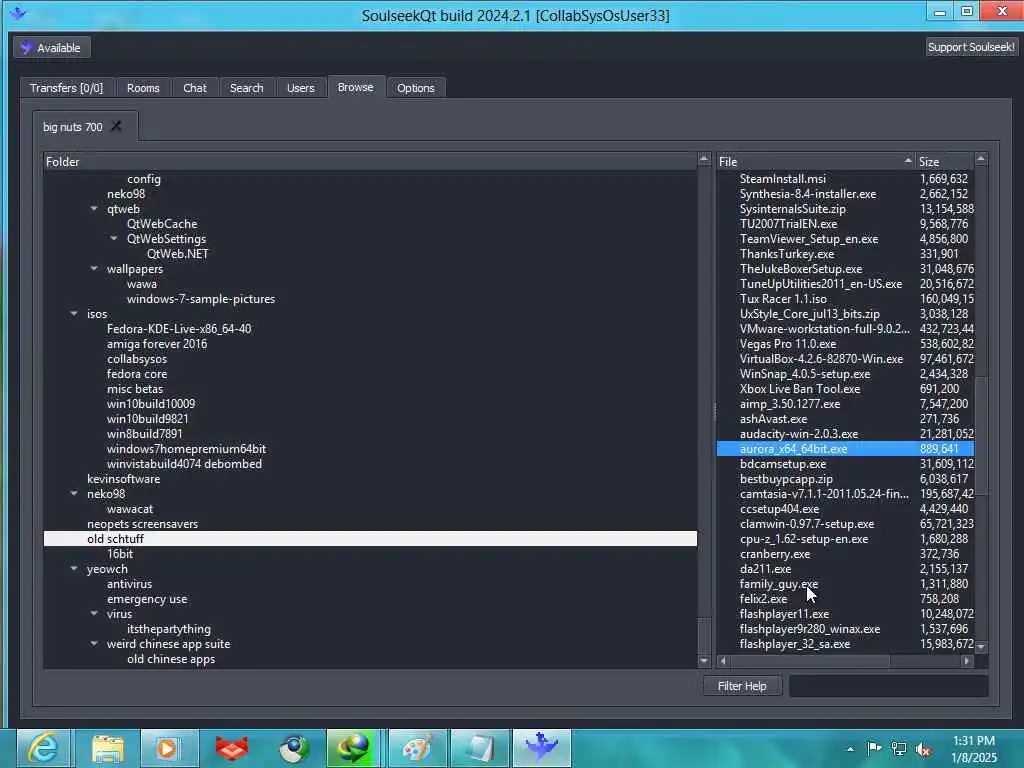This screenshot has width=1024, height=768.
Task: Select the kevinsoftware folder
Action: pos(123,479)
